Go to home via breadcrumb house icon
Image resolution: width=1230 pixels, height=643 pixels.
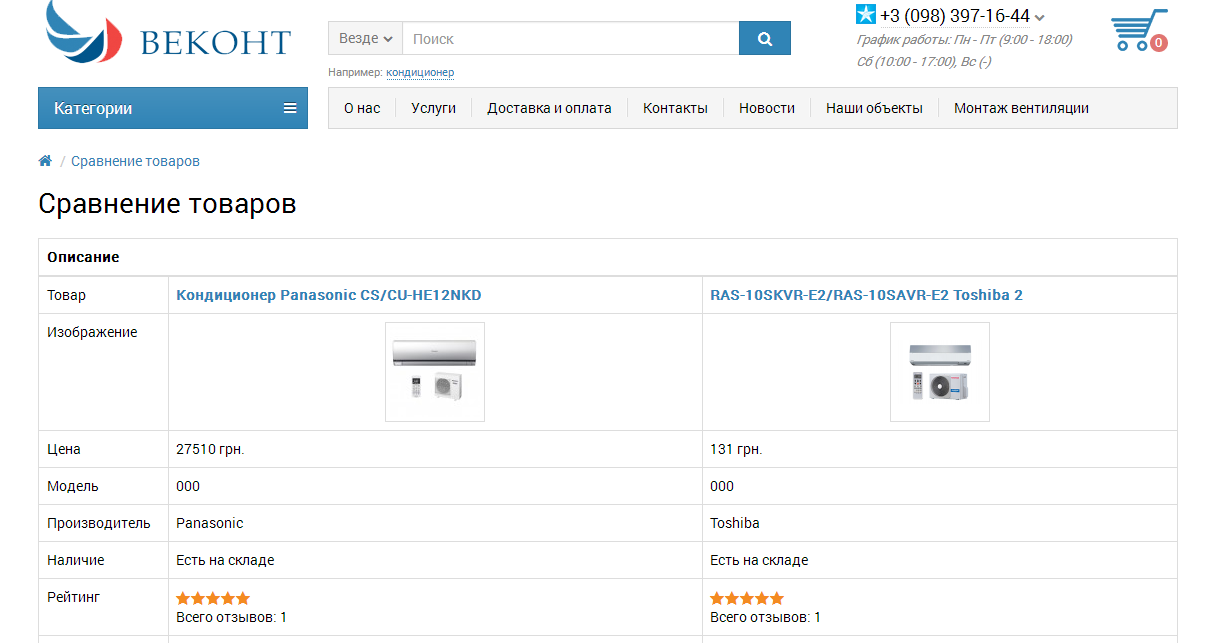point(45,161)
